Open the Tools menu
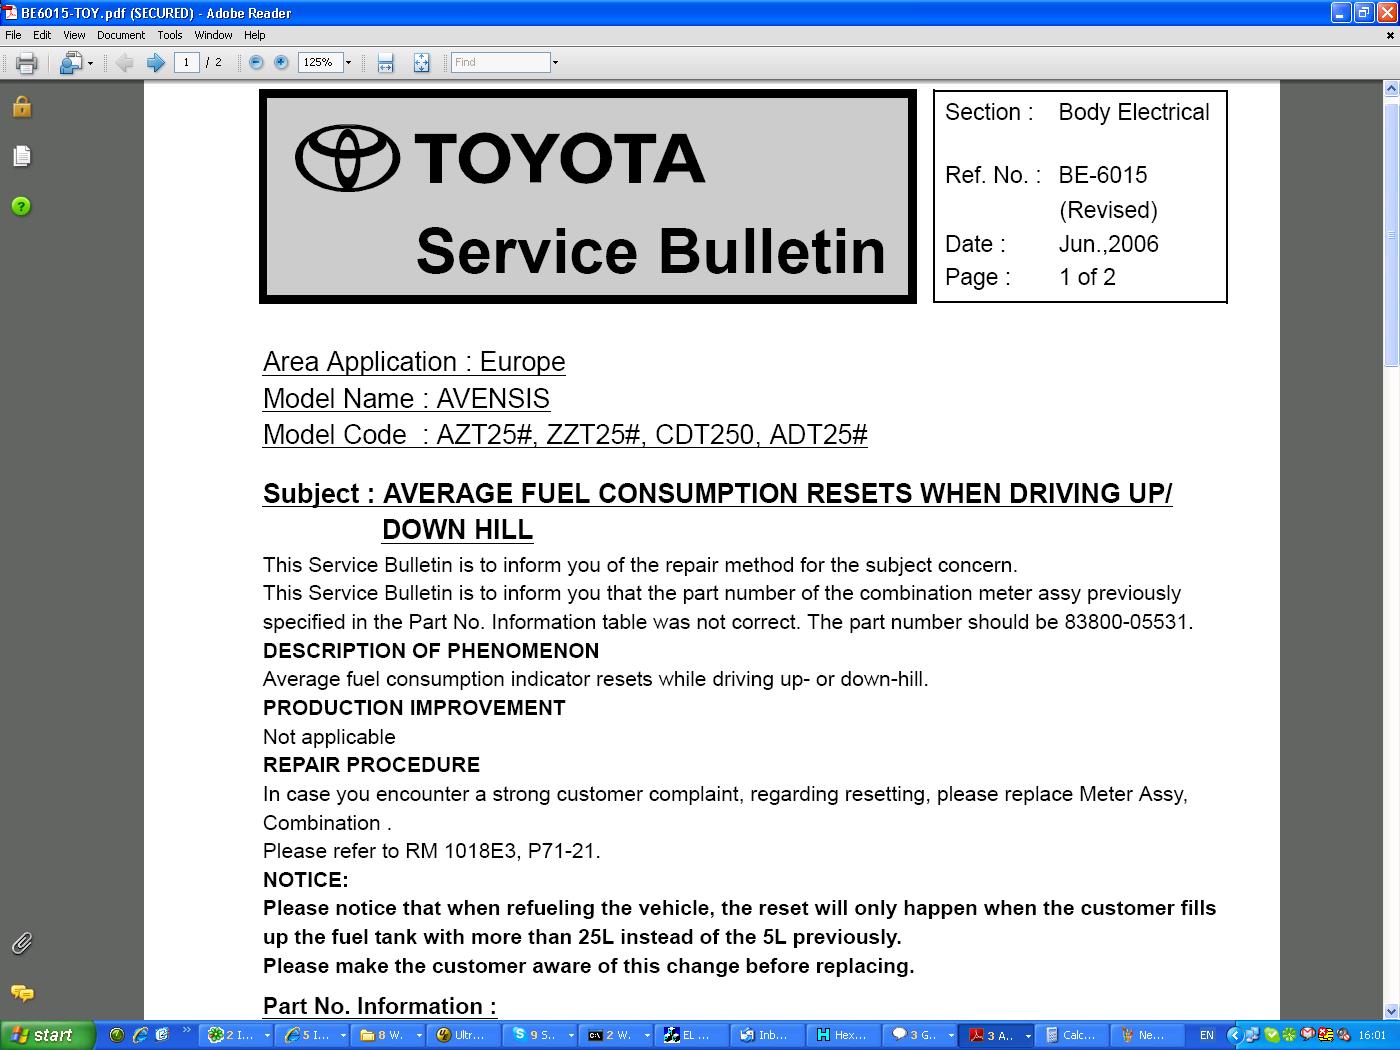The image size is (1400, 1050). 169,35
